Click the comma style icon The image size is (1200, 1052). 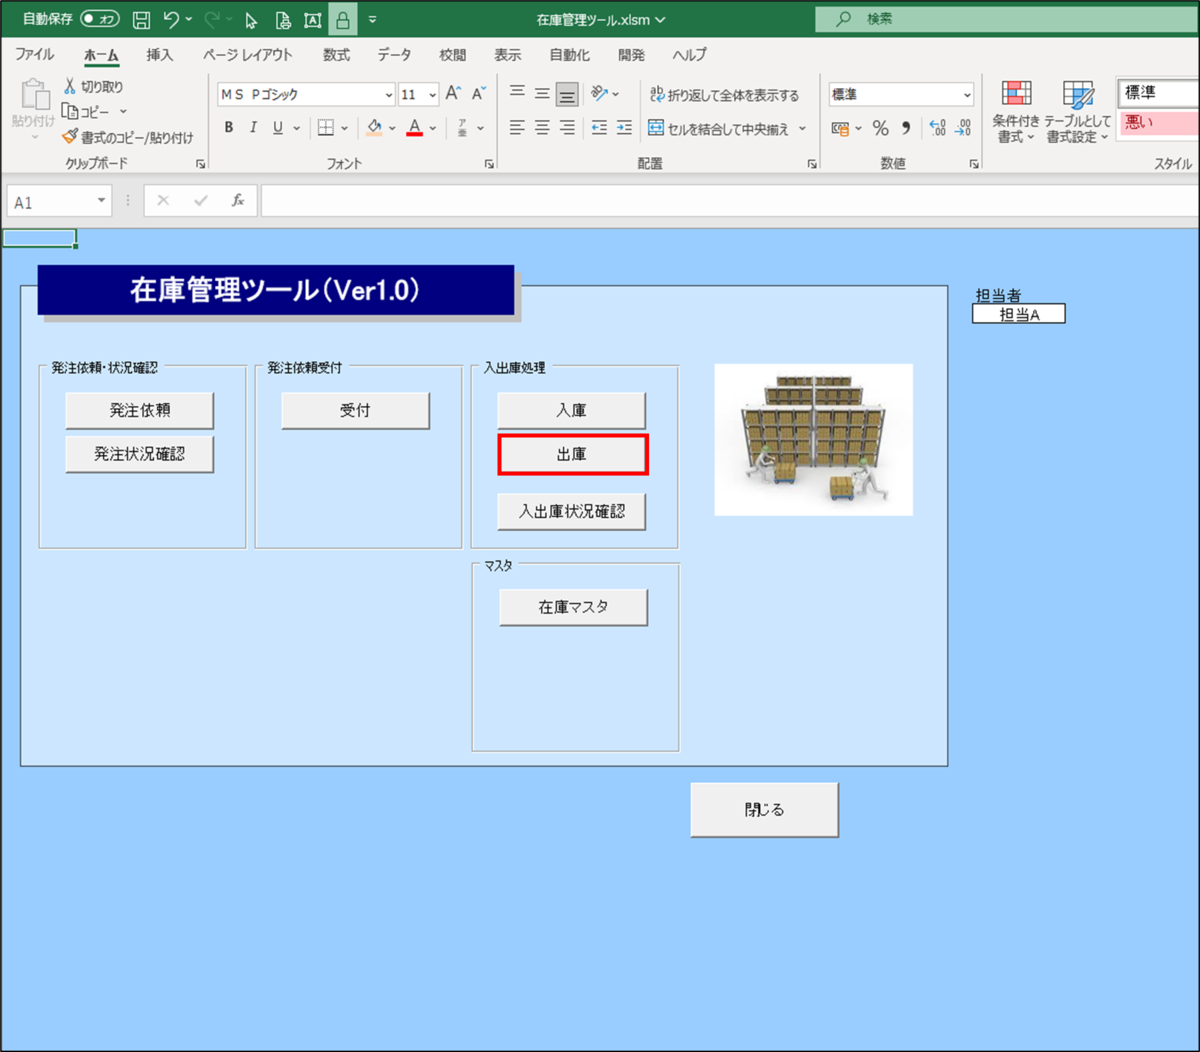click(x=906, y=127)
